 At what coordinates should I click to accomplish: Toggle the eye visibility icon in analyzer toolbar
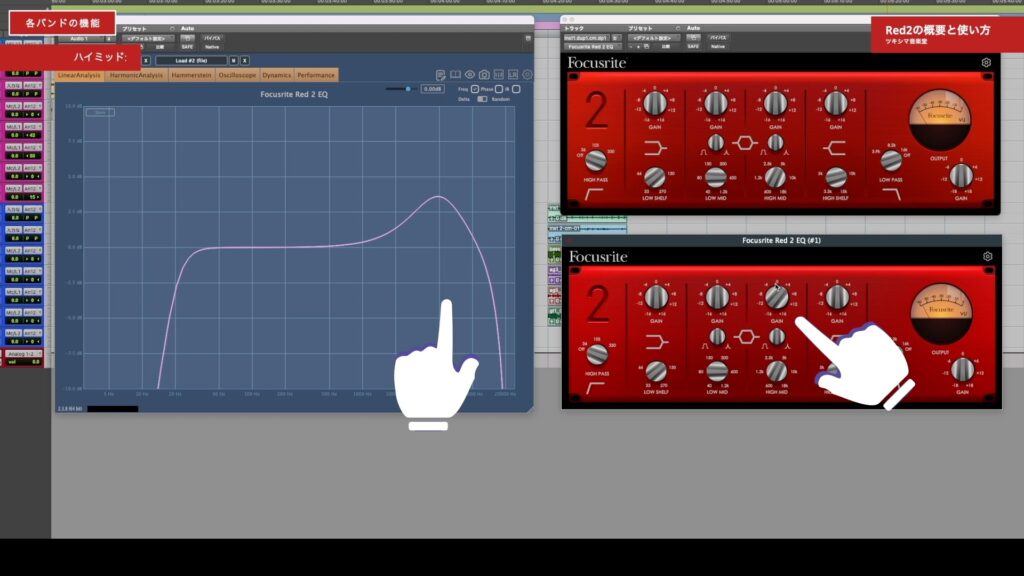click(470, 75)
